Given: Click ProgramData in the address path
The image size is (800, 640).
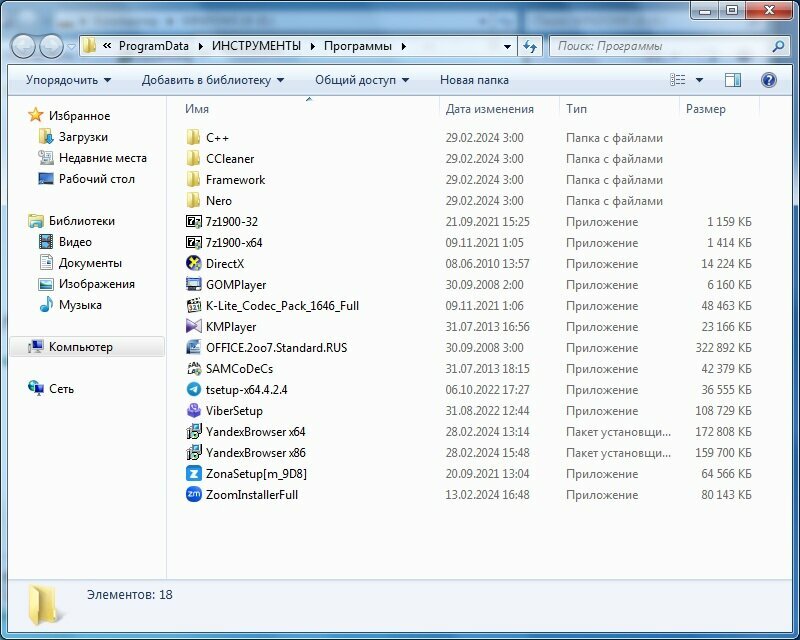Looking at the screenshot, I should coord(154,46).
